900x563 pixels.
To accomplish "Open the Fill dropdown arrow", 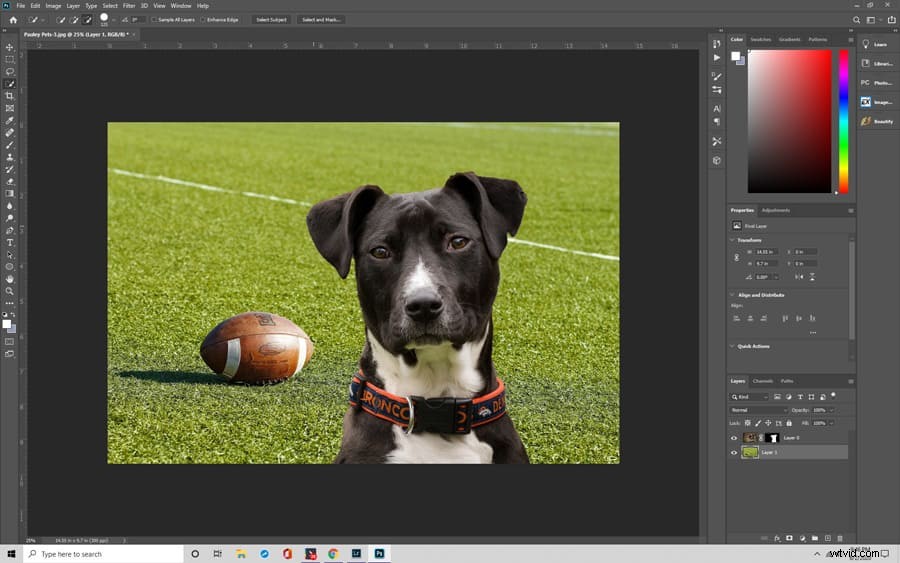I will click(x=831, y=423).
